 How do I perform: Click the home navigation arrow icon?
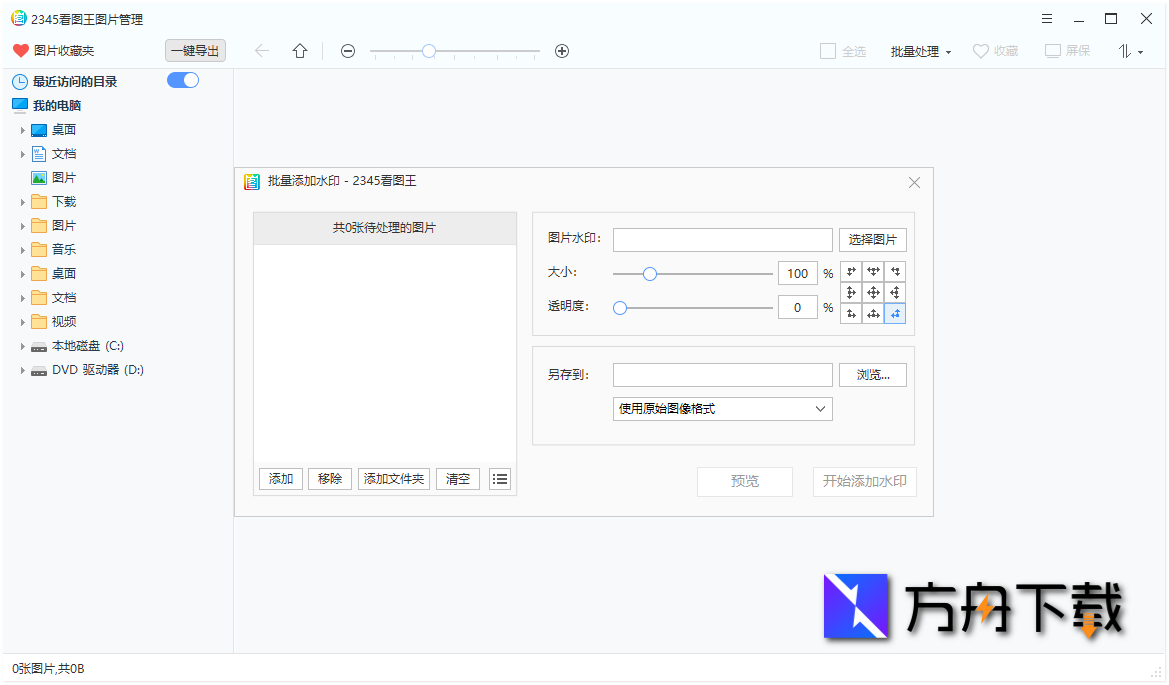pyautogui.click(x=299, y=50)
